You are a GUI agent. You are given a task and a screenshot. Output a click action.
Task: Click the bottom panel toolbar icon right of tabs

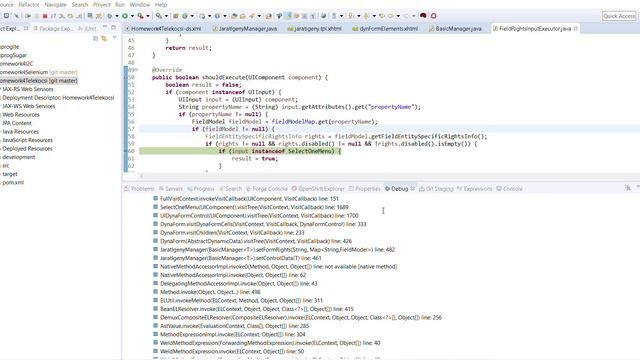pos(628,187)
